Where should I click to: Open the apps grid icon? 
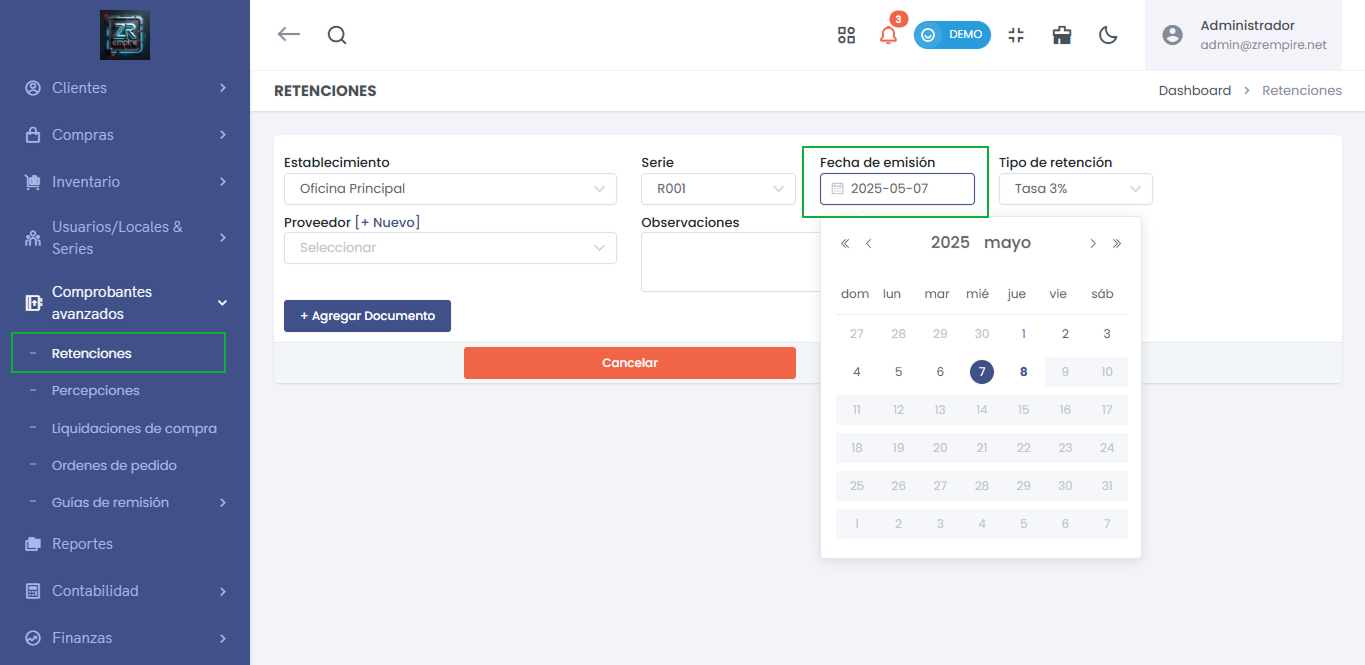point(846,35)
